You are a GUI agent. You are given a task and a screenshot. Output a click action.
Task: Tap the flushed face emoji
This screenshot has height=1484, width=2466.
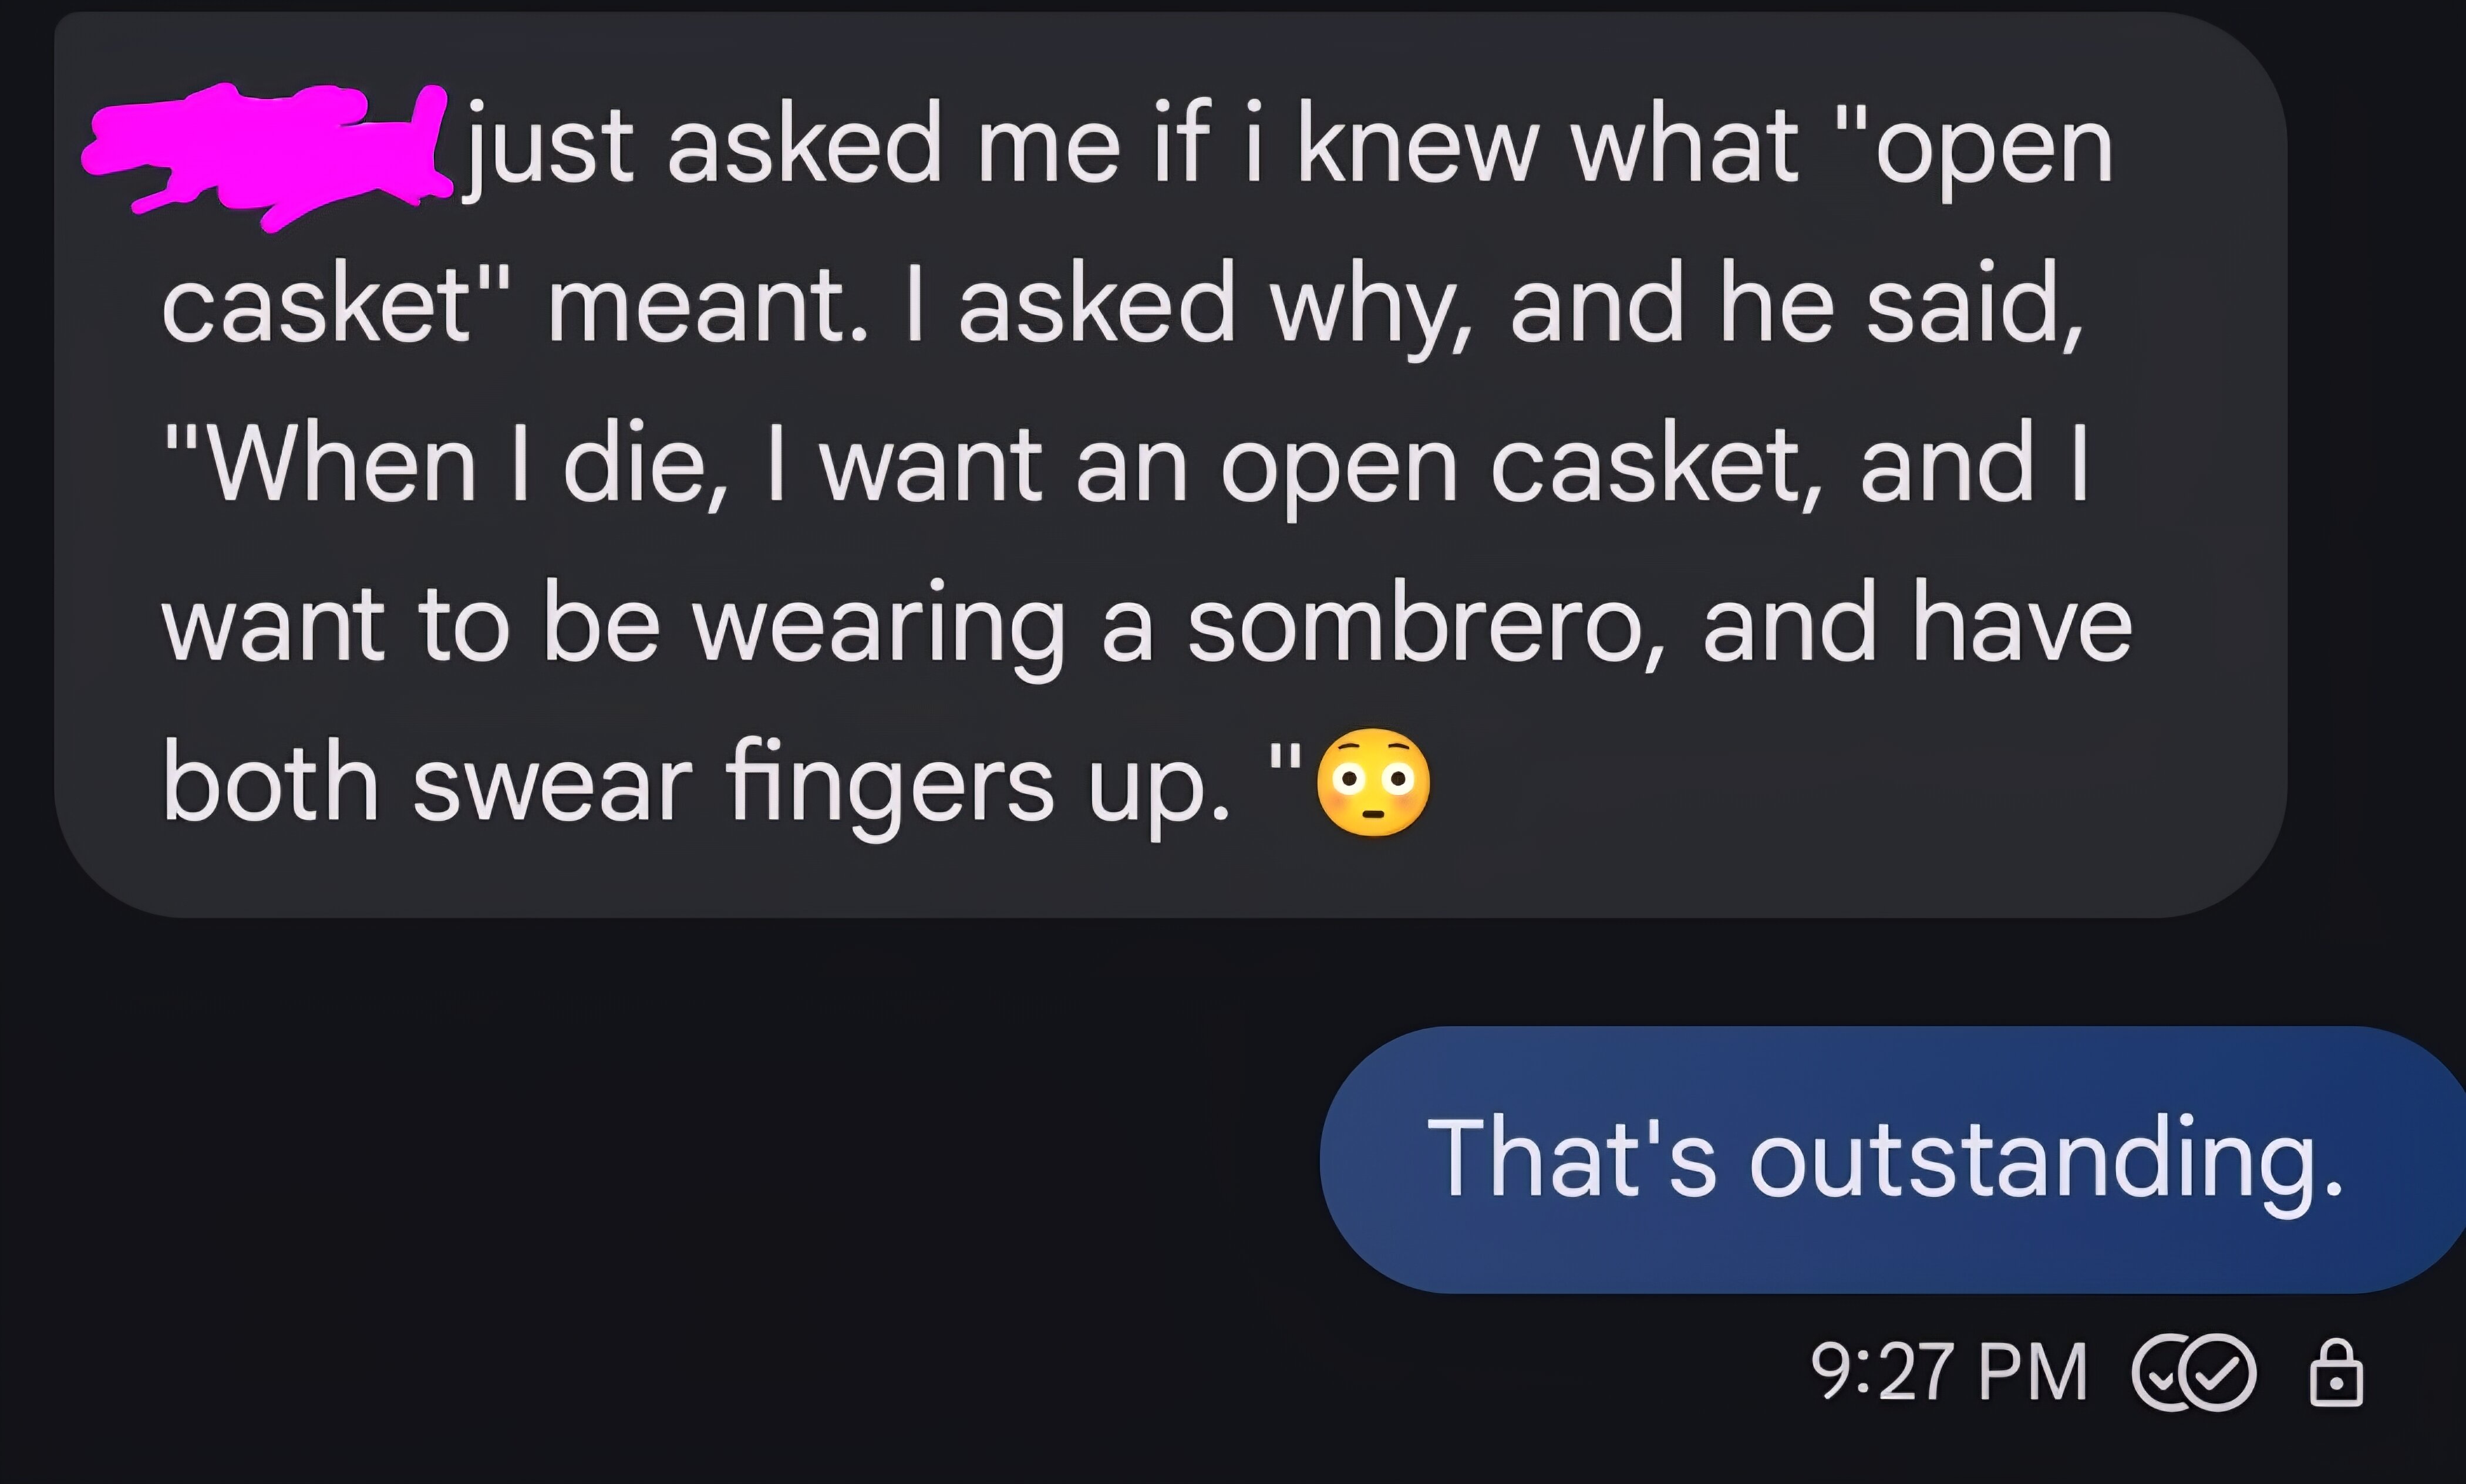pyautogui.click(x=1373, y=782)
